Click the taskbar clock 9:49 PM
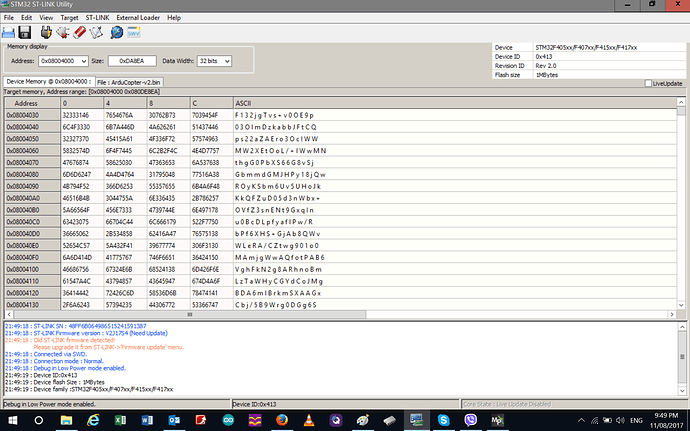 [666, 416]
